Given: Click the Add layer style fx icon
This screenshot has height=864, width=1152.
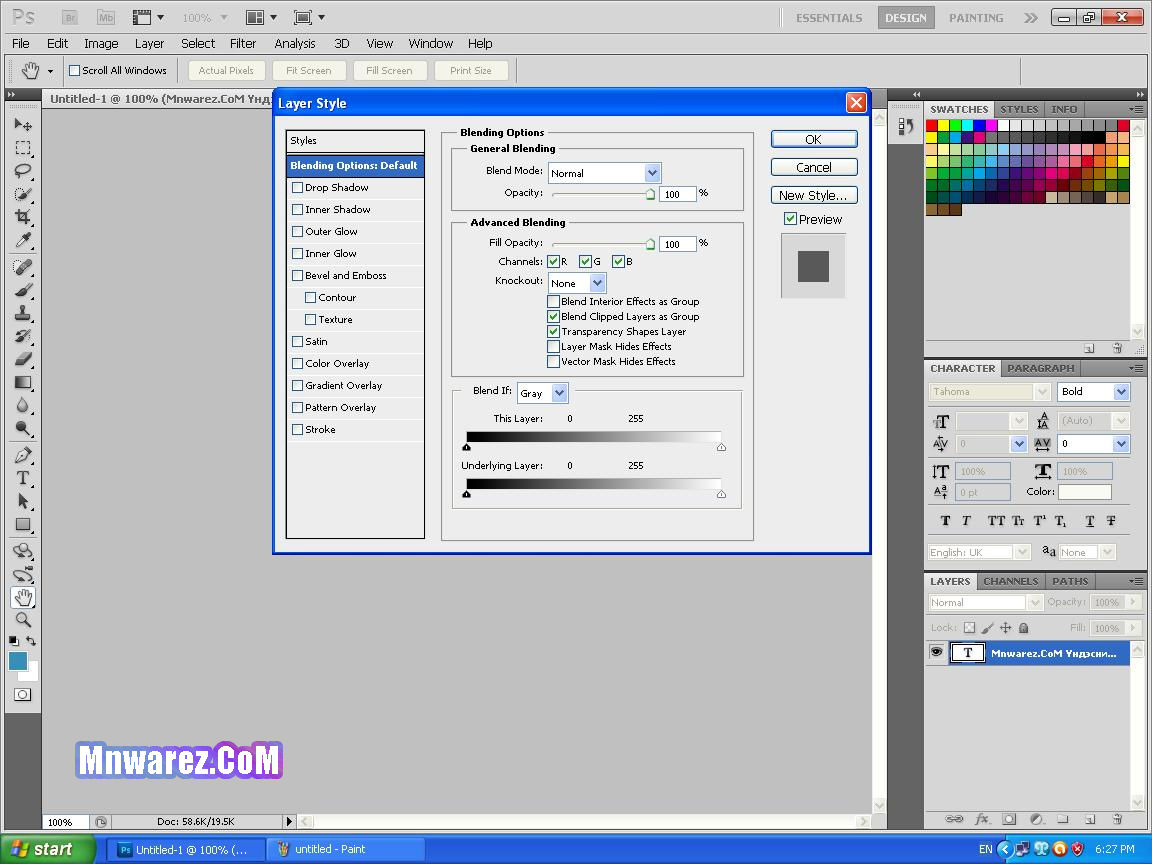Looking at the screenshot, I should [982, 818].
